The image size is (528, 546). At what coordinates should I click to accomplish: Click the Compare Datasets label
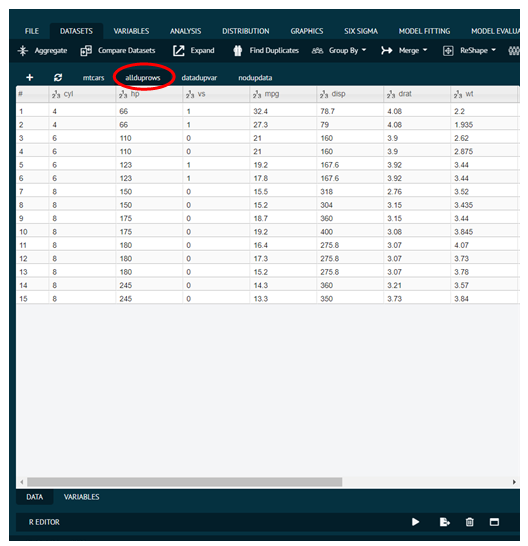tap(126, 51)
